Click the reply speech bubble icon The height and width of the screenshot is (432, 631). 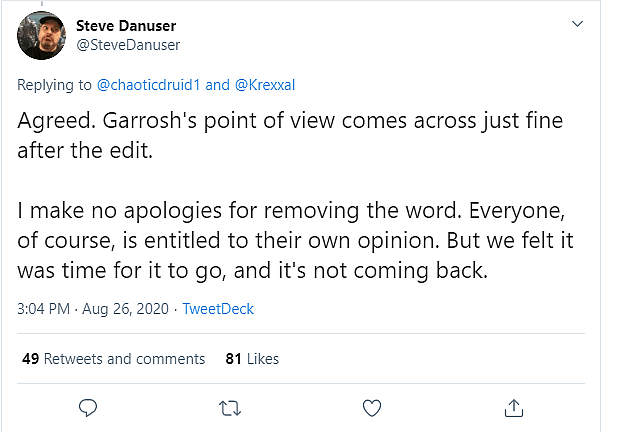click(x=88, y=407)
